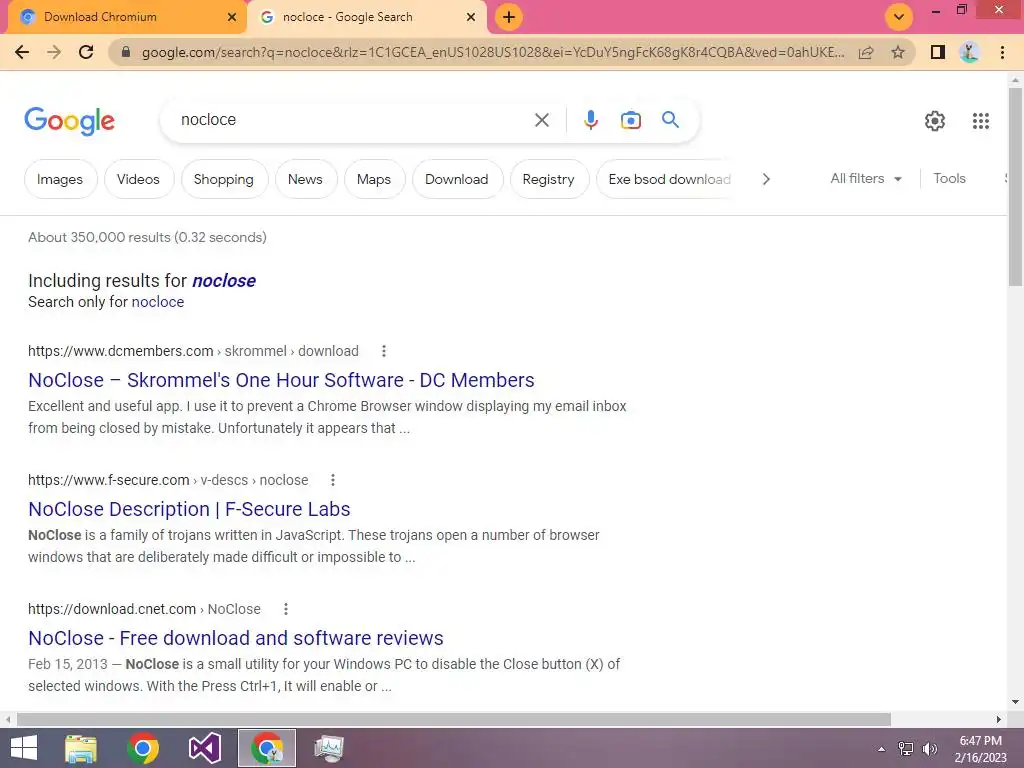Select the active Chromium taskbar window

coord(266,748)
